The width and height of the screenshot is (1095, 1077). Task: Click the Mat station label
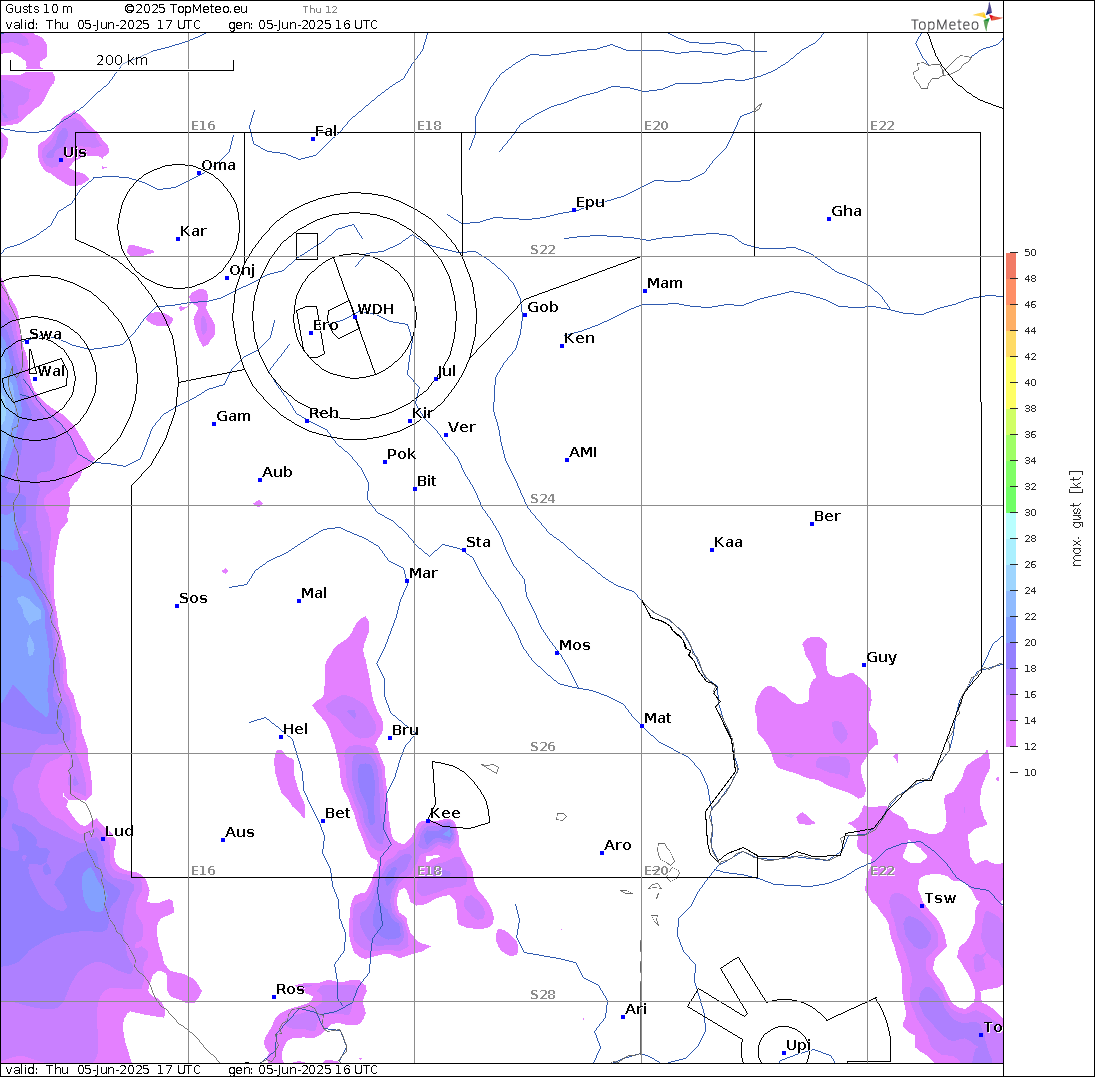pyautogui.click(x=658, y=718)
